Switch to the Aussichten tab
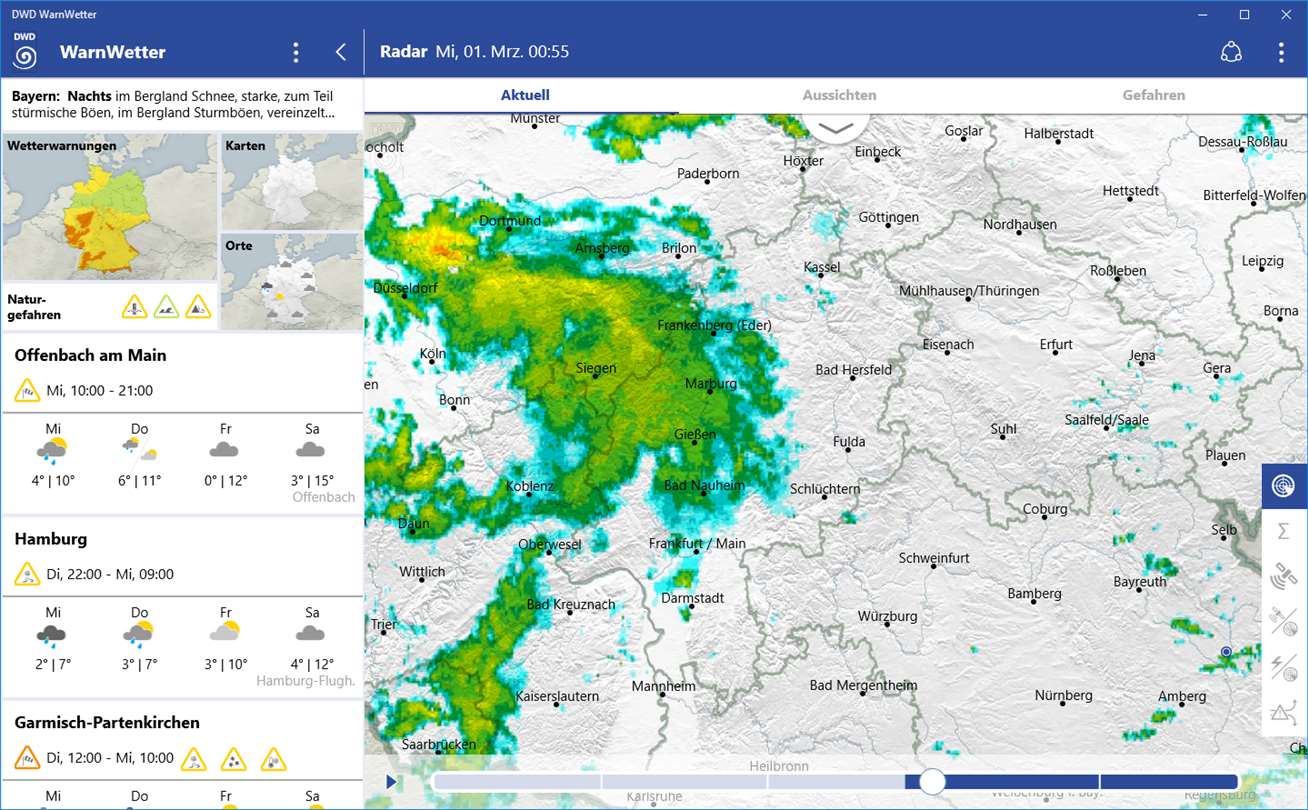Screen dimensions: 1308x810 pyautogui.click(x=839, y=95)
